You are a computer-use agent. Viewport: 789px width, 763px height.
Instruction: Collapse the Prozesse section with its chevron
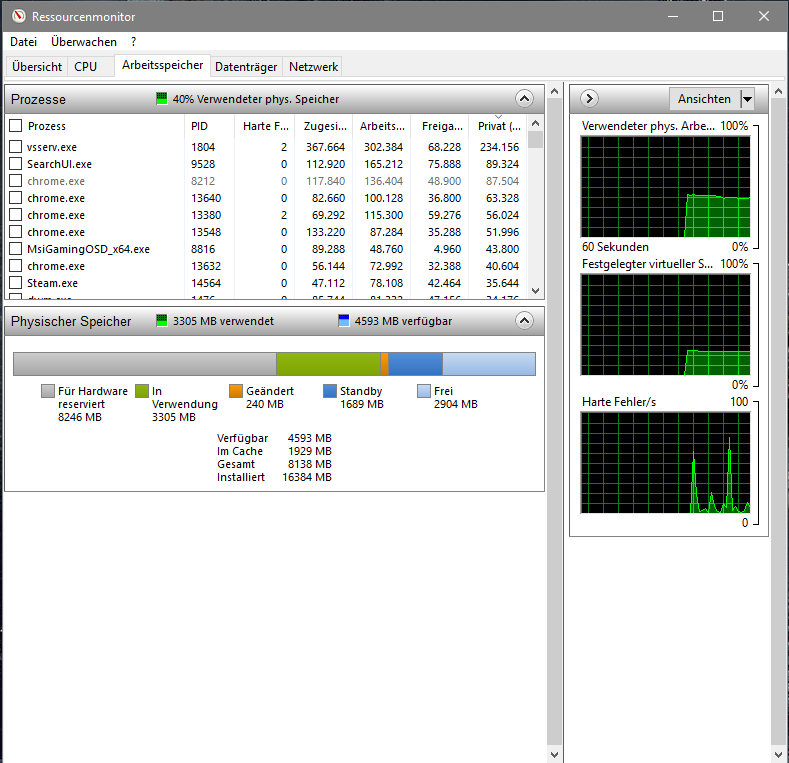coord(524,99)
